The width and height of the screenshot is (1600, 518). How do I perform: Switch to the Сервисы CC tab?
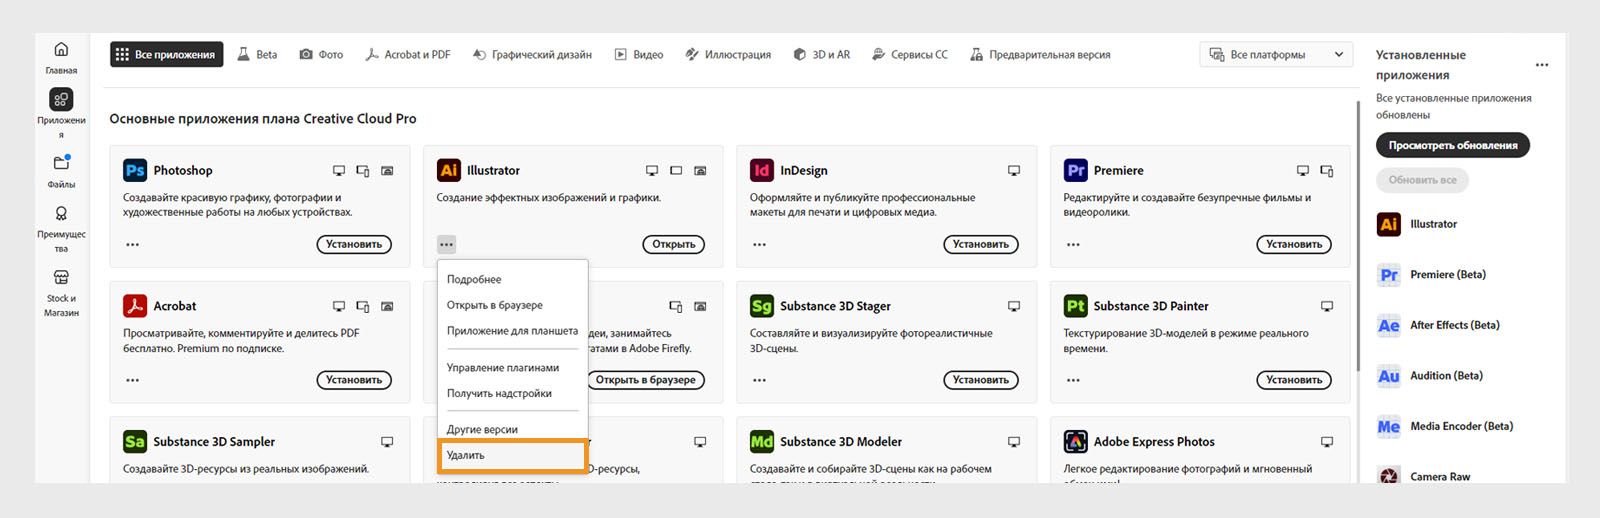910,55
